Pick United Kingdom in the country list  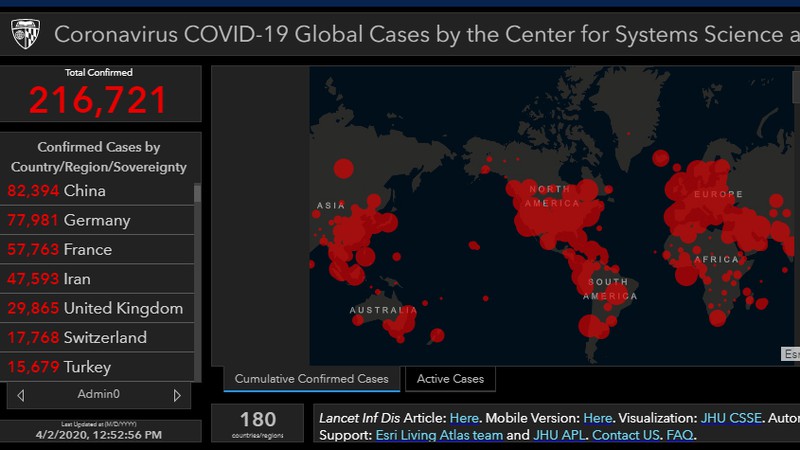(x=122, y=308)
